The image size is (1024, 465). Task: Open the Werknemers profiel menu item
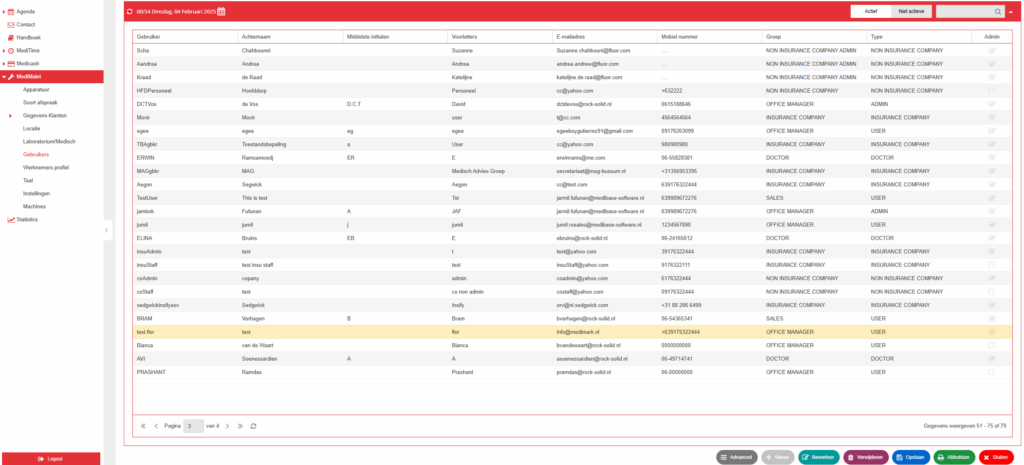pos(46,168)
